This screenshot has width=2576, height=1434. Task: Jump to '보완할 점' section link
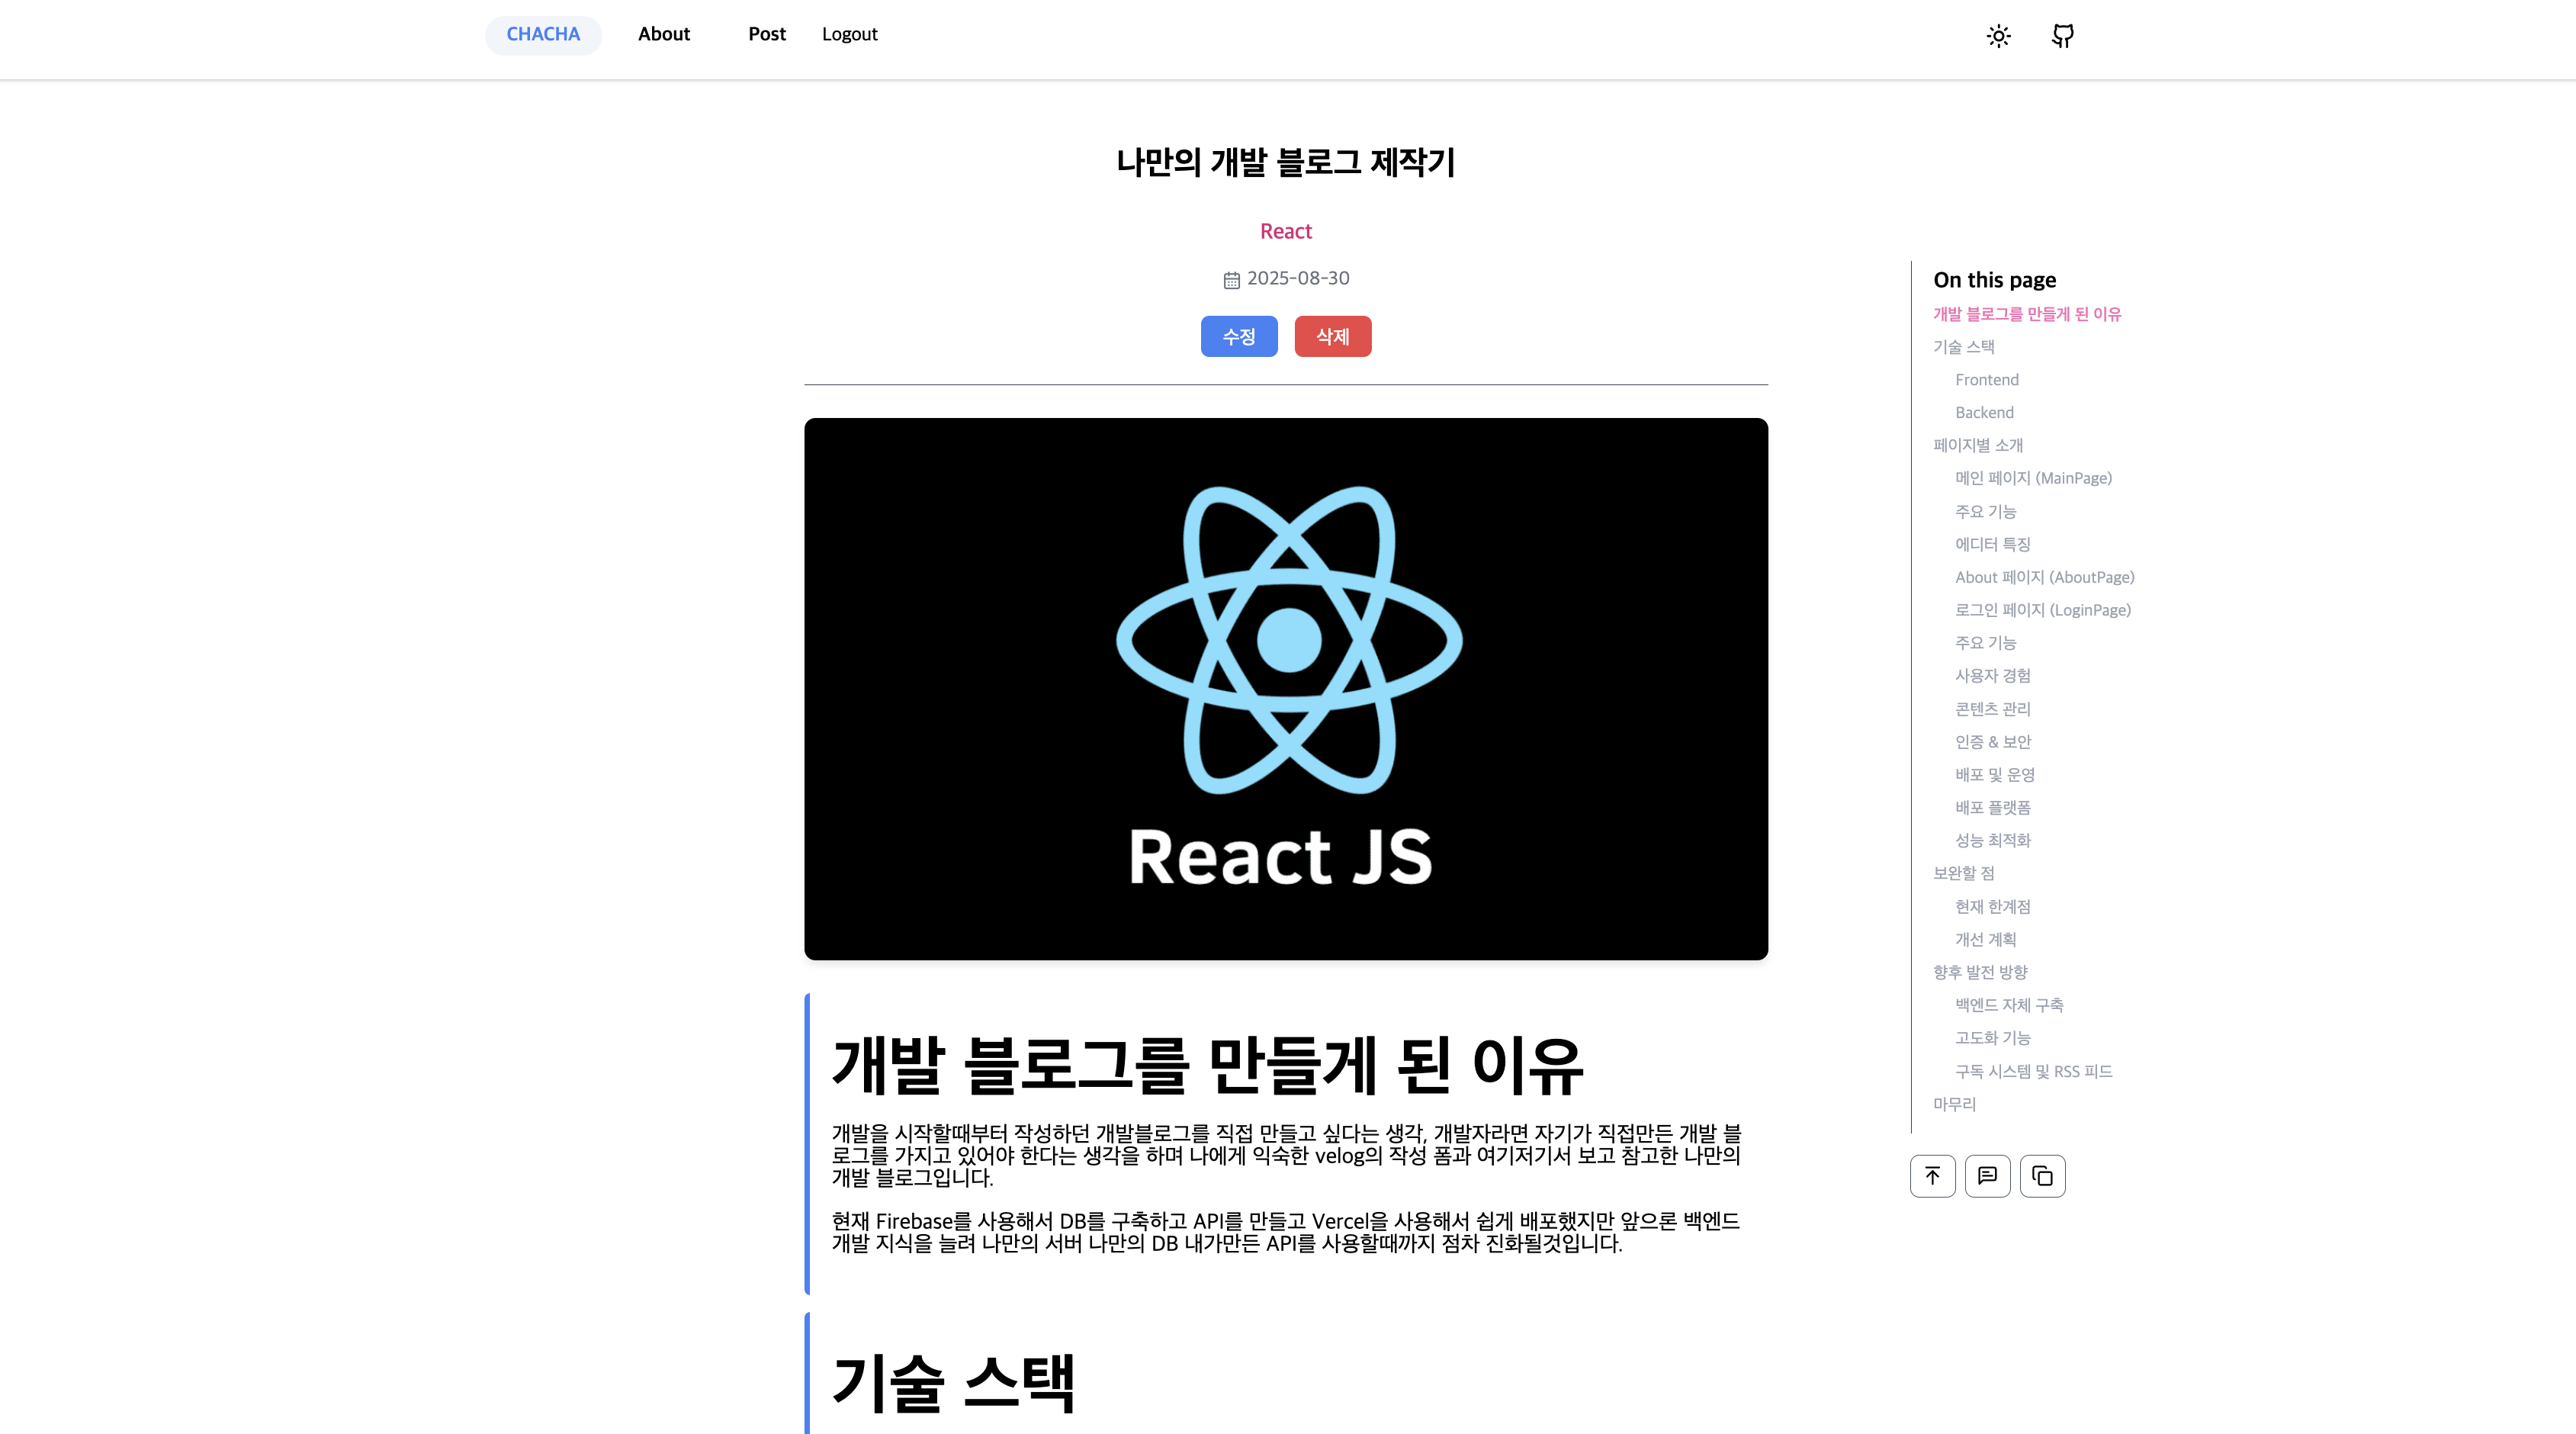tap(1964, 874)
